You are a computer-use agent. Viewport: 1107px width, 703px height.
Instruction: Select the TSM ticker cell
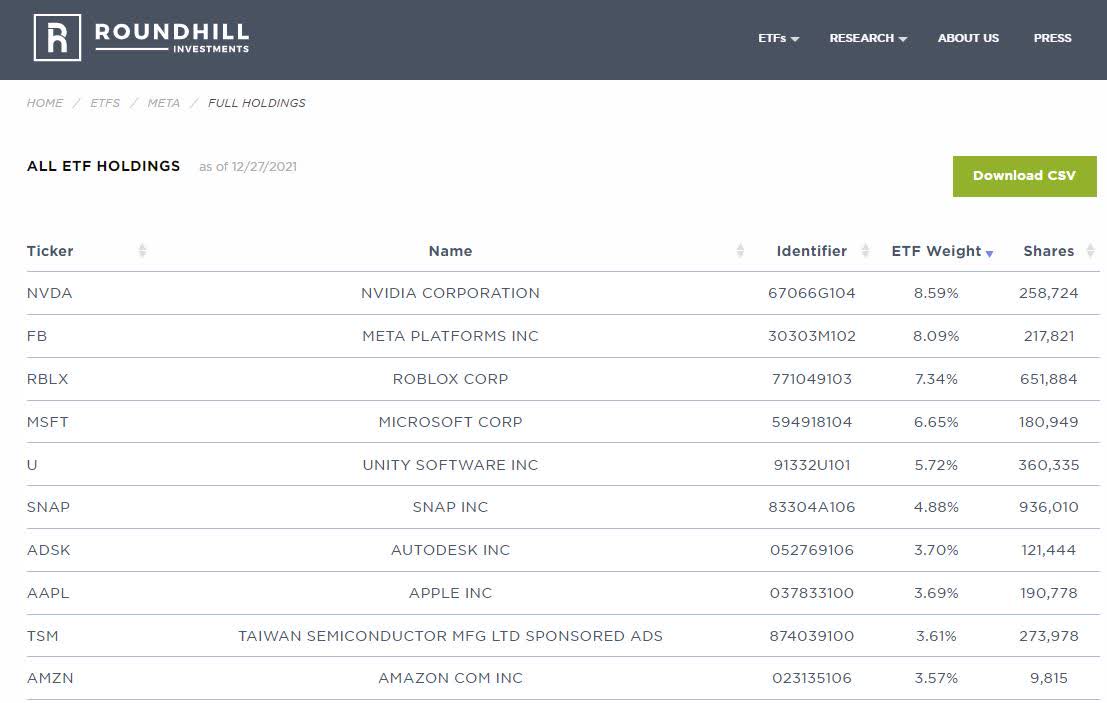click(x=42, y=636)
